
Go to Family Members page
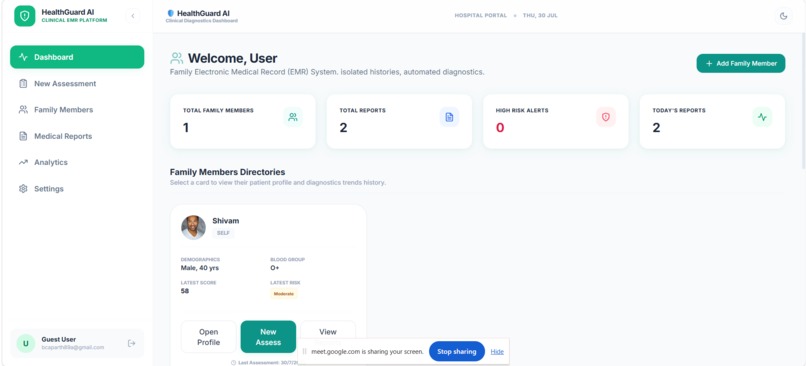(77, 109)
